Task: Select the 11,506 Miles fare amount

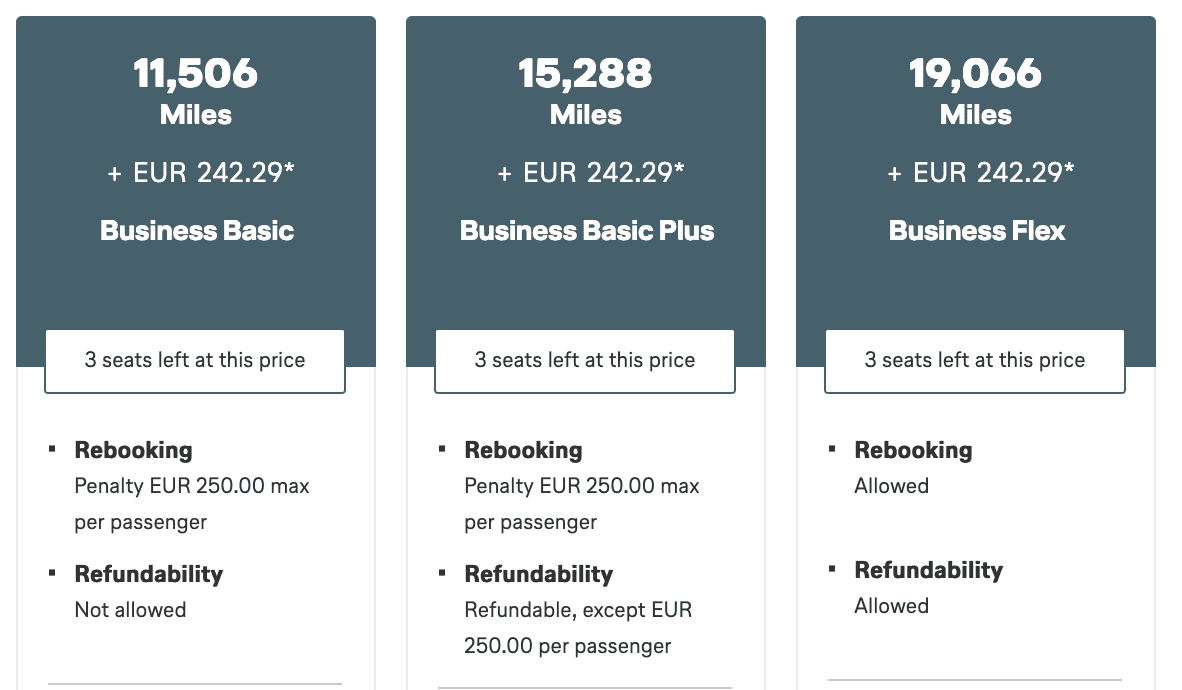Action: point(196,74)
